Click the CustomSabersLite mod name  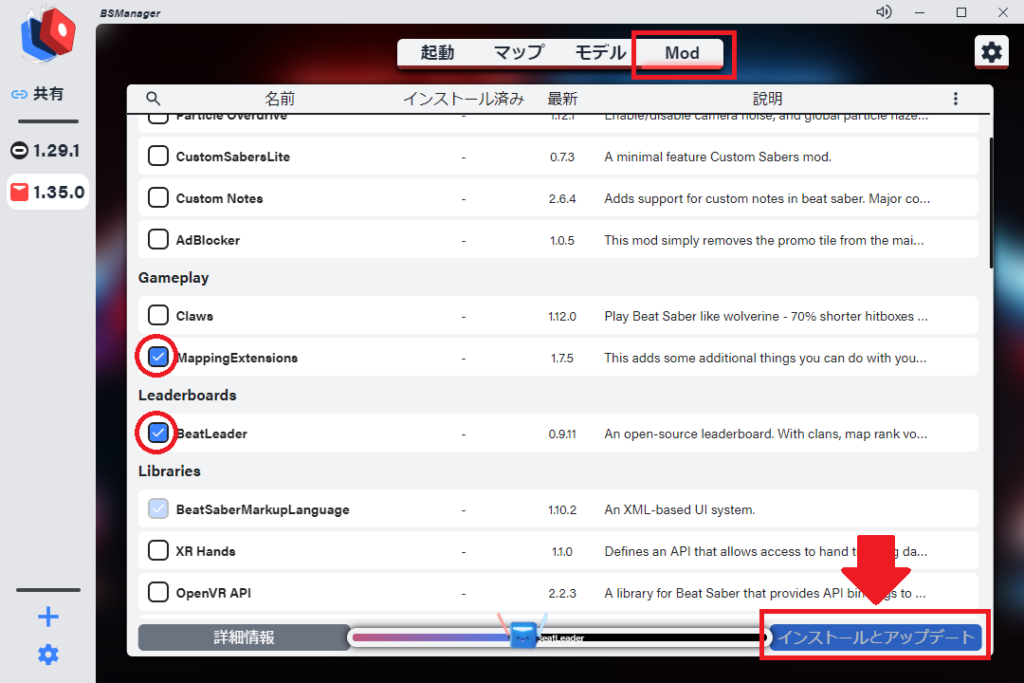233,157
